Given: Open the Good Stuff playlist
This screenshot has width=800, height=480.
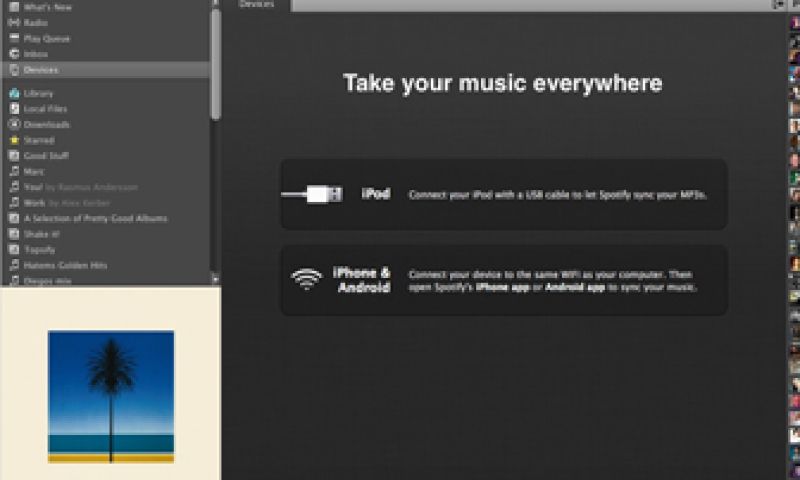Looking at the screenshot, I should (x=46, y=156).
